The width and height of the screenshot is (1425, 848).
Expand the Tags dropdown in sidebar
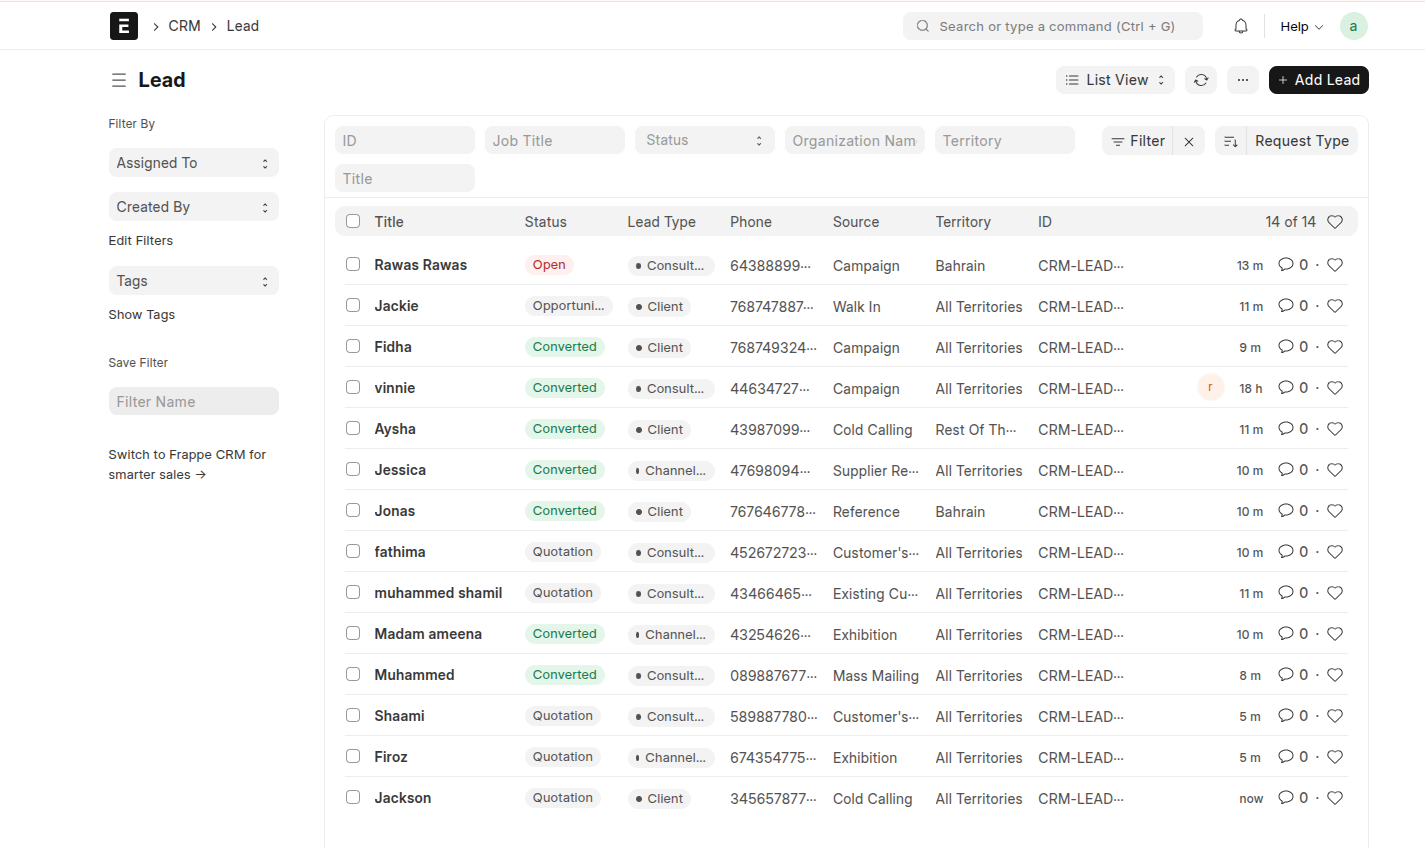(x=193, y=281)
